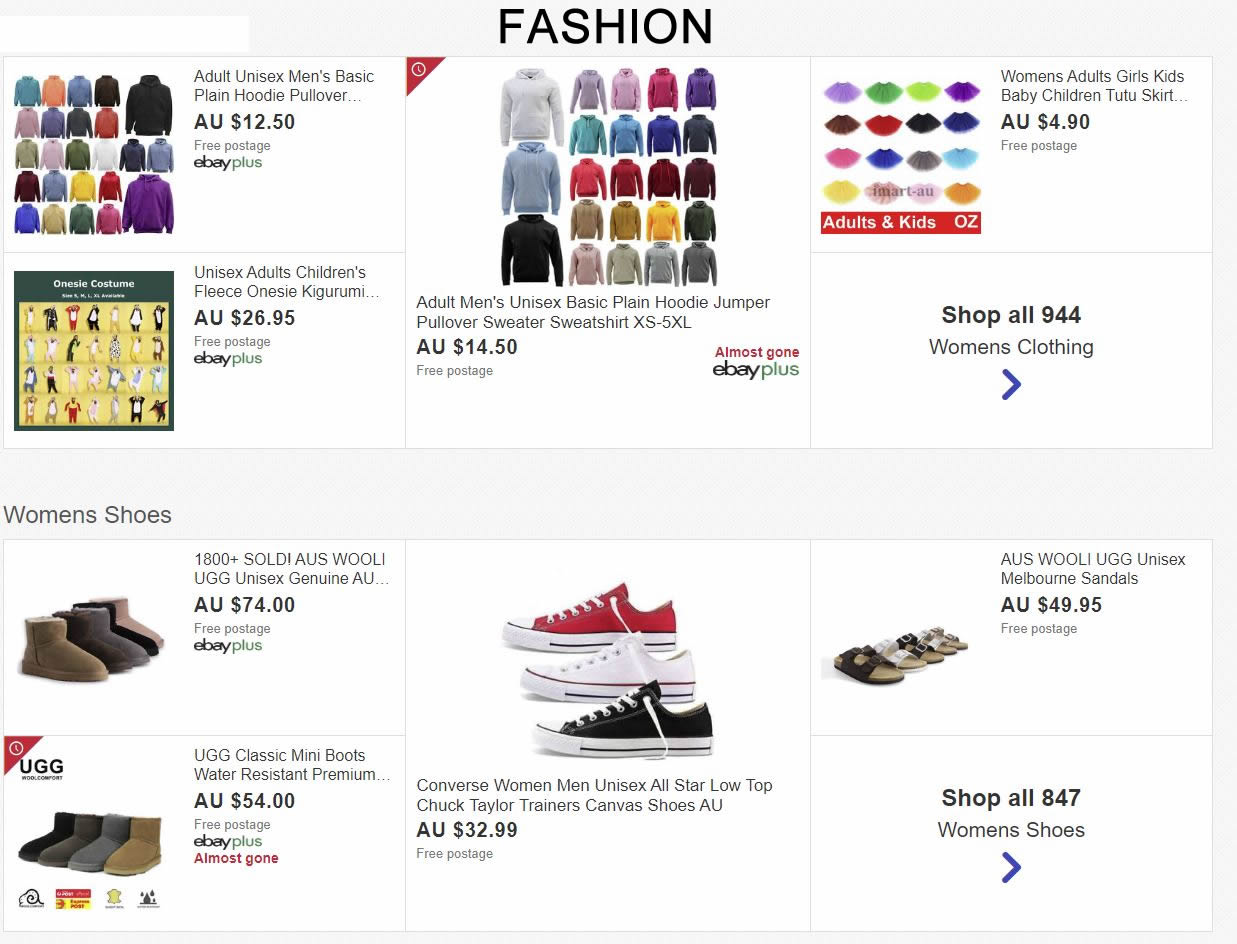Open the Melbourne Sandals product image
Image resolution: width=1237 pixels, height=944 pixels.
coord(895,655)
